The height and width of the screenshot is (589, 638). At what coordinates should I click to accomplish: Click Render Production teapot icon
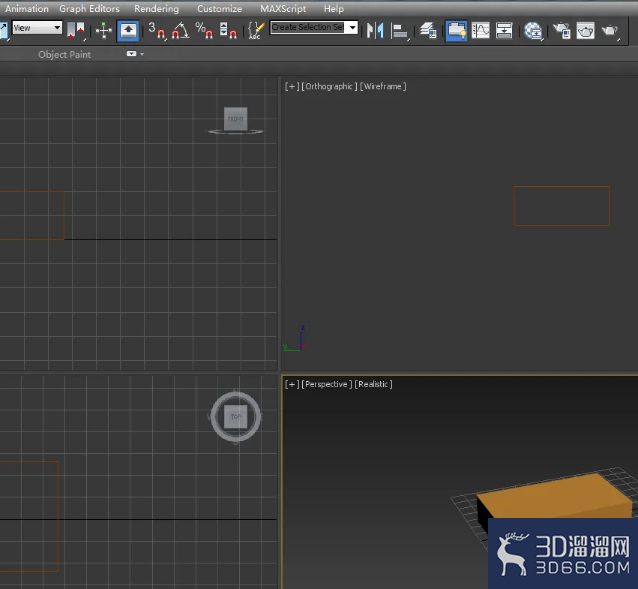pyautogui.click(x=610, y=31)
